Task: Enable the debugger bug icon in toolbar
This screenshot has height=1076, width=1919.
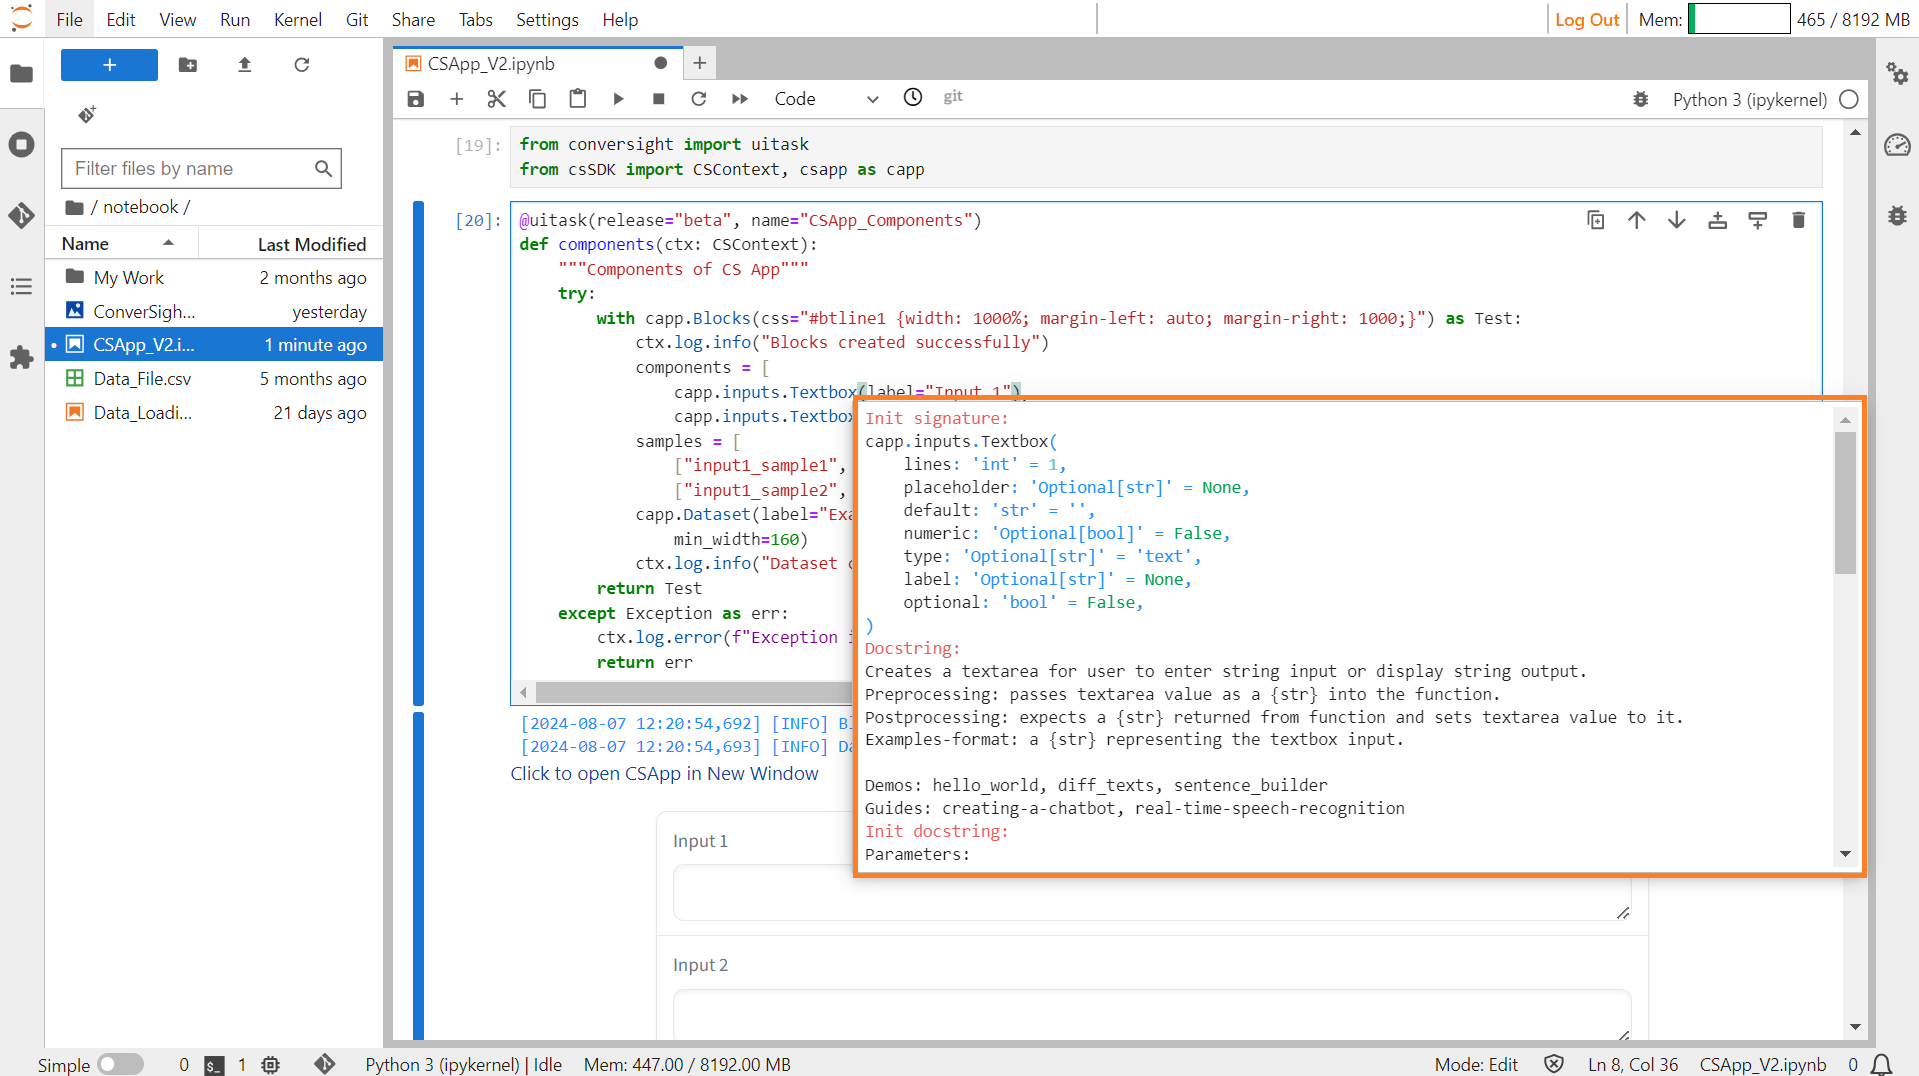Action: click(1641, 99)
